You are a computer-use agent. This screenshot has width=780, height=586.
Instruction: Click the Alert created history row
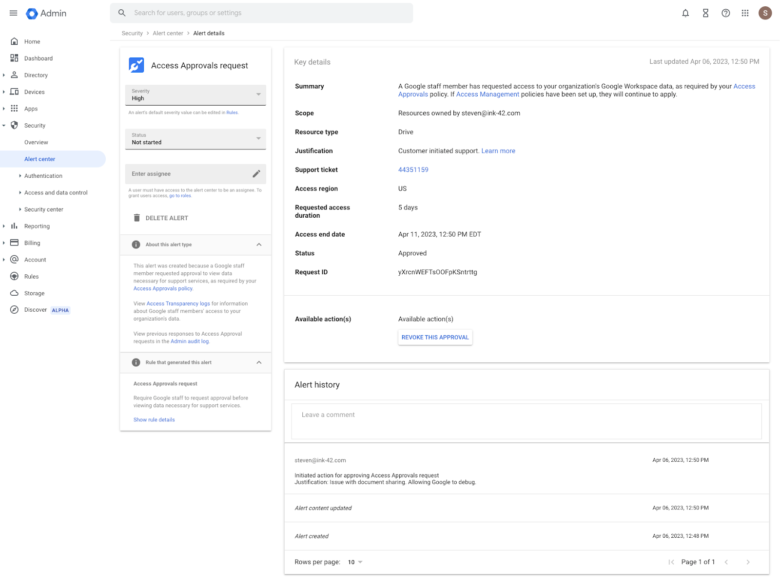526,536
